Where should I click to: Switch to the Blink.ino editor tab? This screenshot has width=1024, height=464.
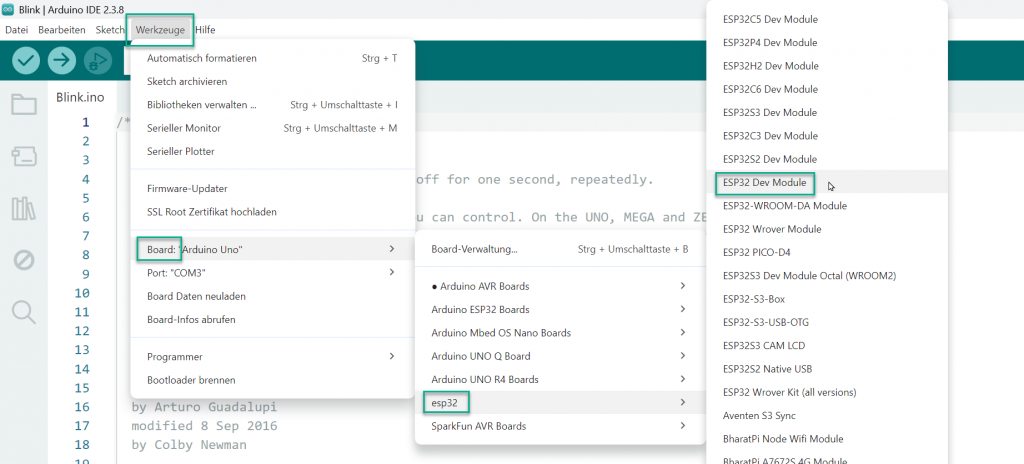(80, 97)
